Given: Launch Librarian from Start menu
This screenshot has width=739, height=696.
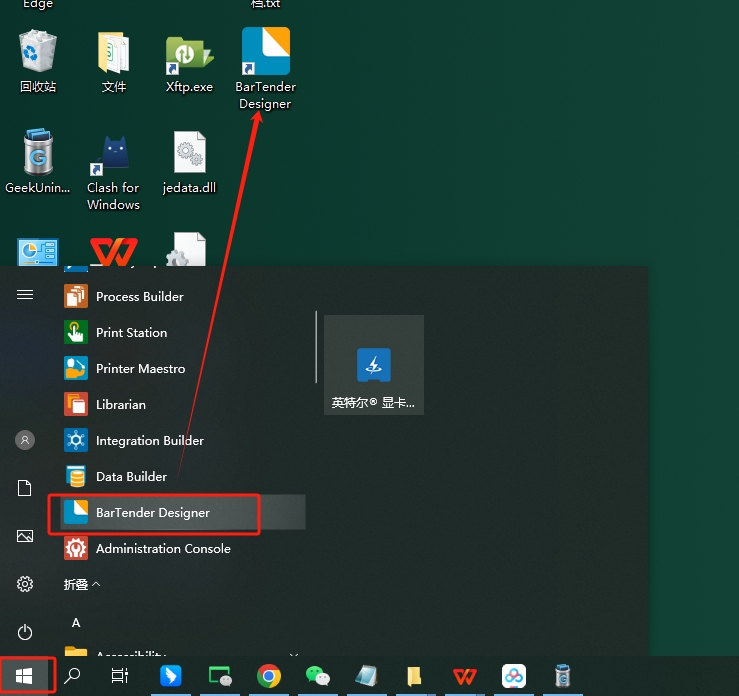Looking at the screenshot, I should point(184,404).
